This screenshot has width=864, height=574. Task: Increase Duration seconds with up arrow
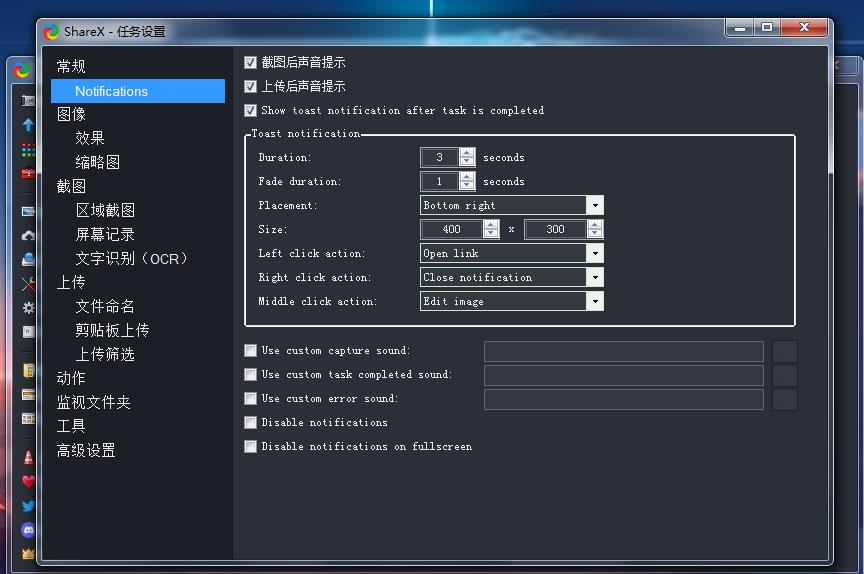click(x=467, y=153)
